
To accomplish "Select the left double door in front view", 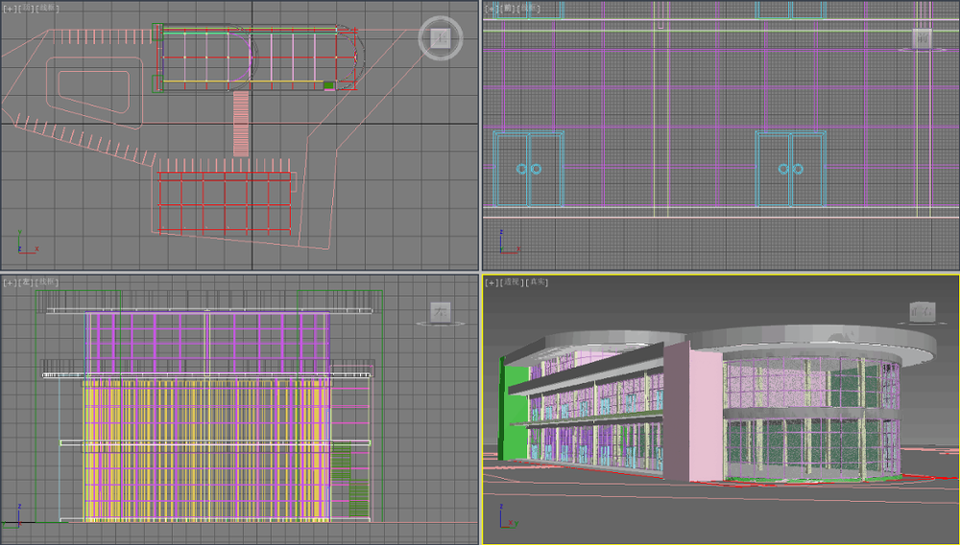I will click(528, 168).
